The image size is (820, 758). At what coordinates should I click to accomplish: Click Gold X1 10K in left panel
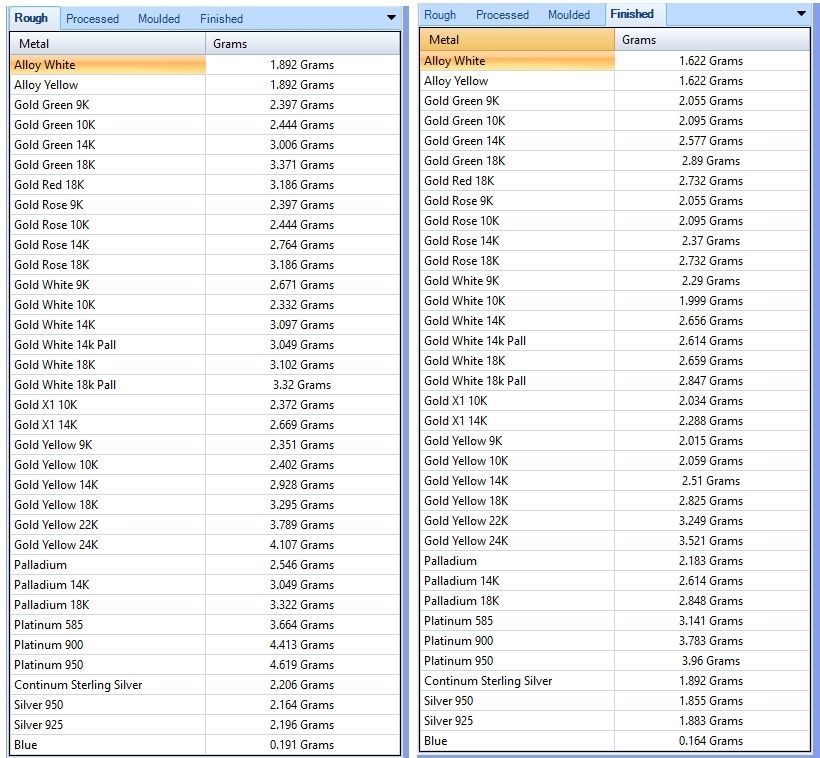tap(205, 405)
